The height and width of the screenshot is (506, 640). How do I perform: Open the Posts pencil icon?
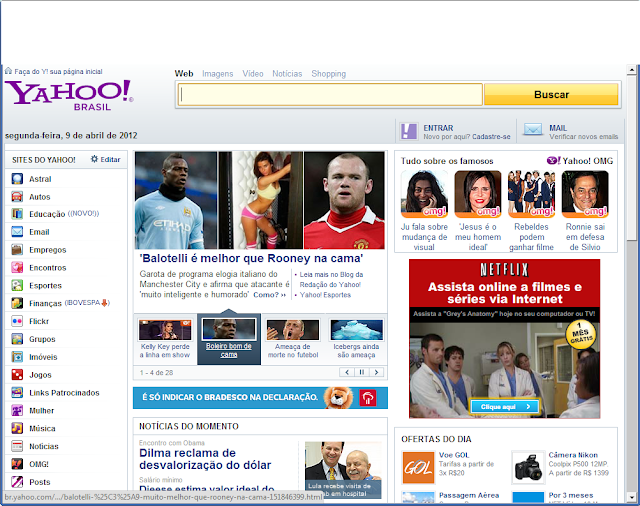pyautogui.click(x=17, y=482)
